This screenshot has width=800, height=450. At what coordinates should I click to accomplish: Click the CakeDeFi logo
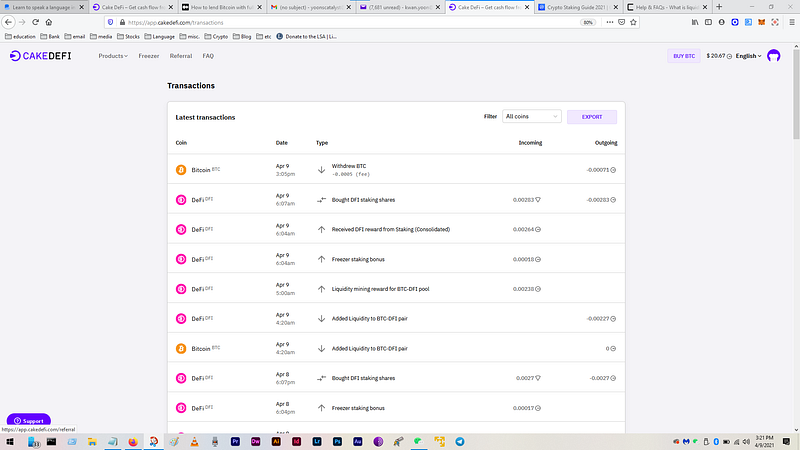pos(40,56)
